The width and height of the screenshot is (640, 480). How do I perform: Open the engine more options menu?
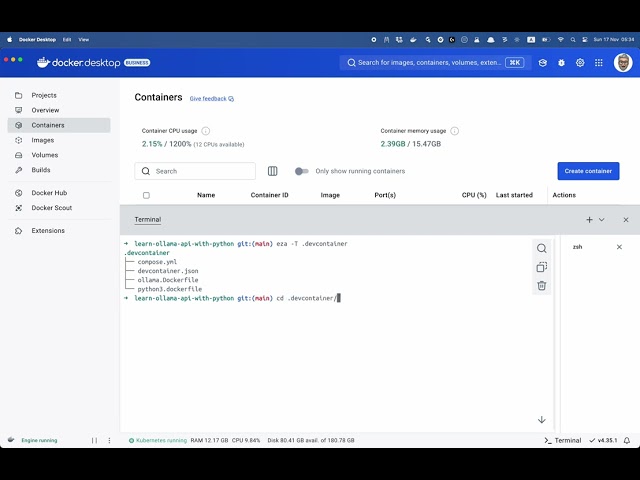click(109, 440)
